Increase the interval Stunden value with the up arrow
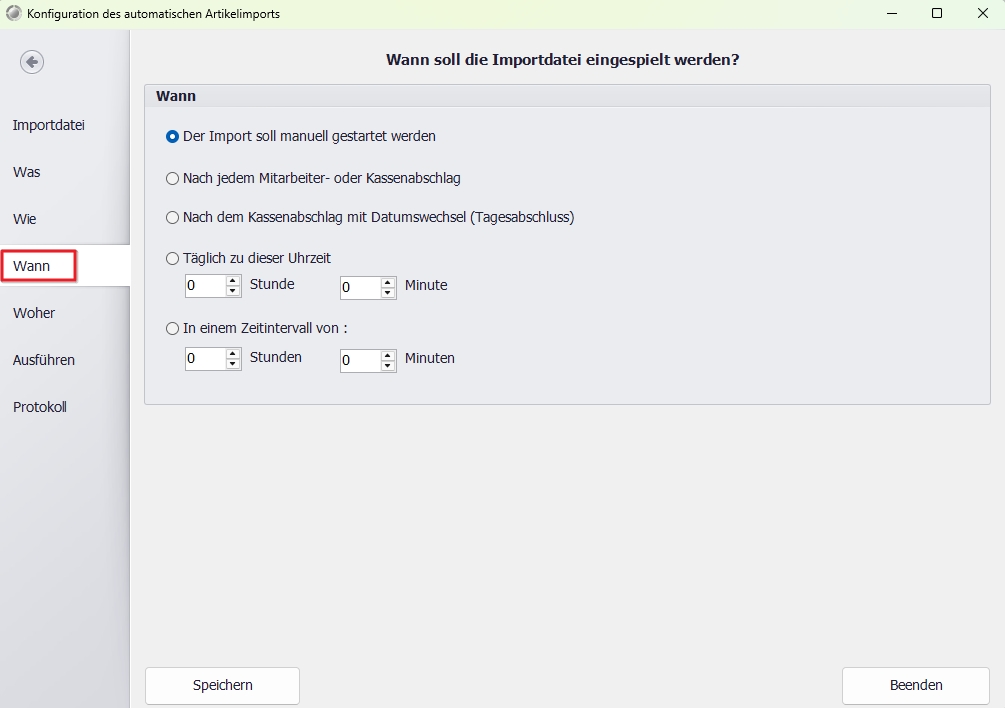The image size is (1005, 708). [x=233, y=354]
